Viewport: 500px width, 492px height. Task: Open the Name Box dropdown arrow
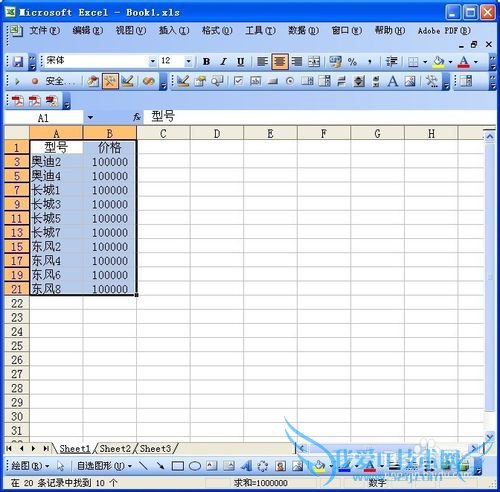tap(90, 118)
